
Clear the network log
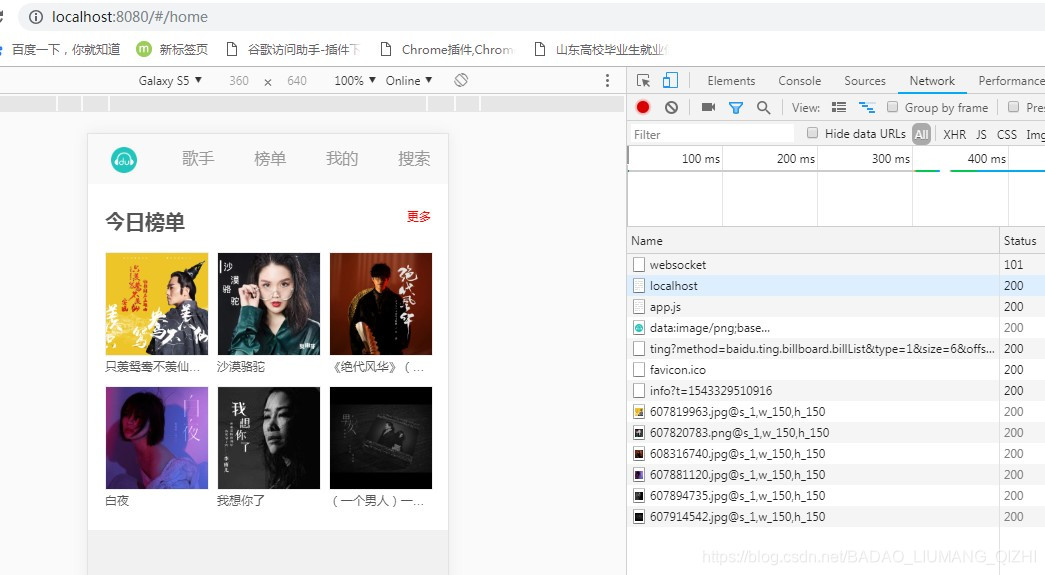pyautogui.click(x=671, y=107)
